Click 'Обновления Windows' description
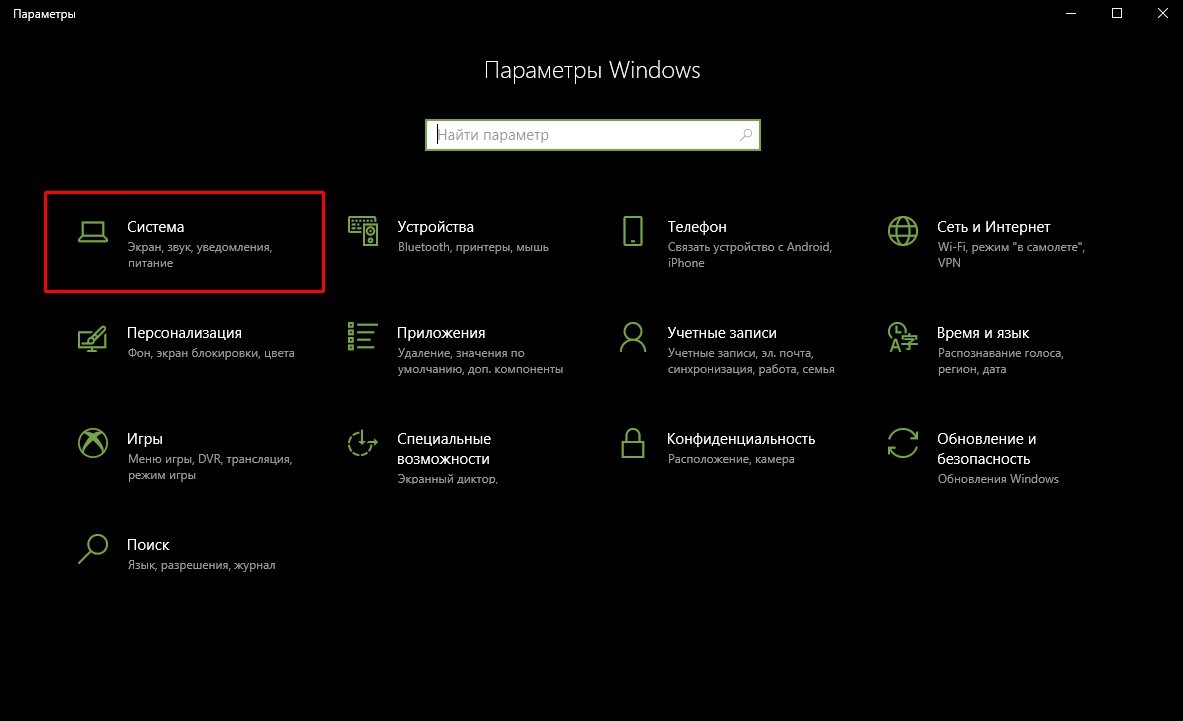The width and height of the screenshot is (1183, 721). 998,479
